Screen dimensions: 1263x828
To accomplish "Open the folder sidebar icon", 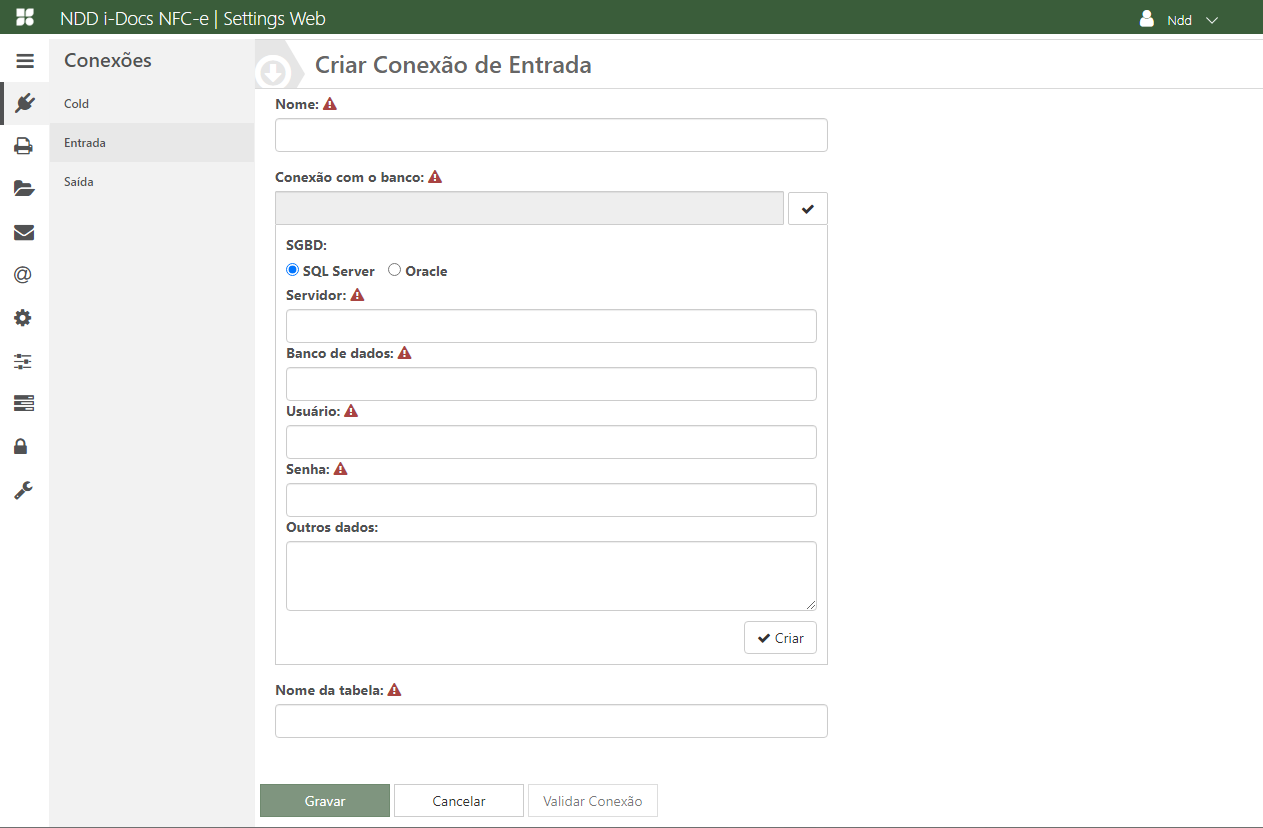I will 24,189.
